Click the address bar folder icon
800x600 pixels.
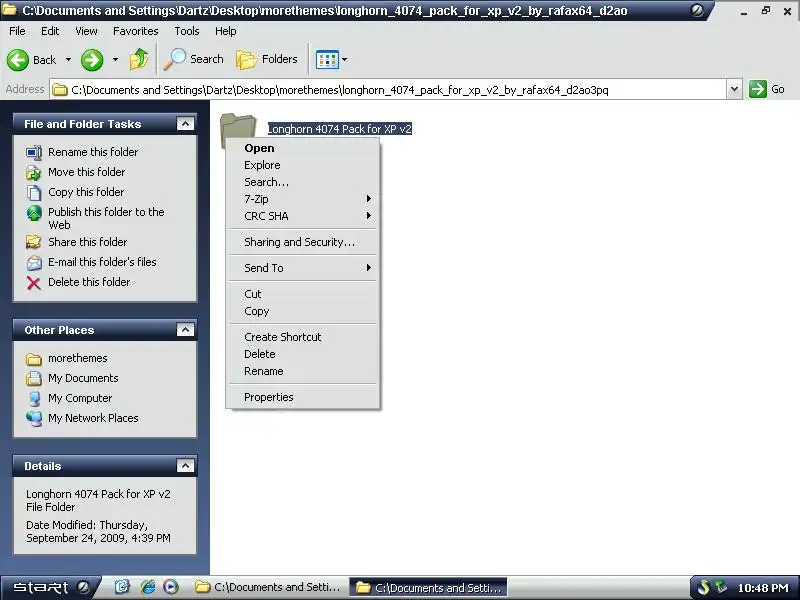[60, 90]
